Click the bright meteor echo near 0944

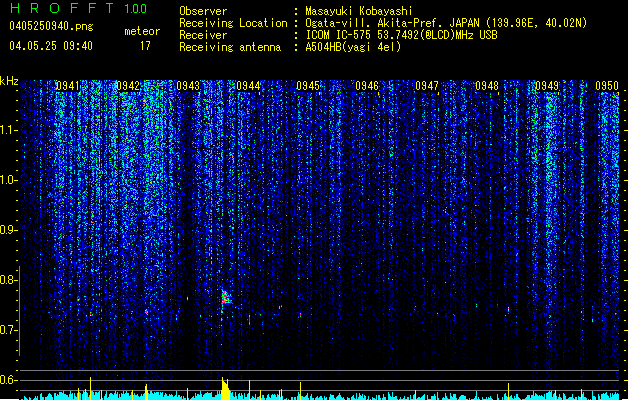225,297
